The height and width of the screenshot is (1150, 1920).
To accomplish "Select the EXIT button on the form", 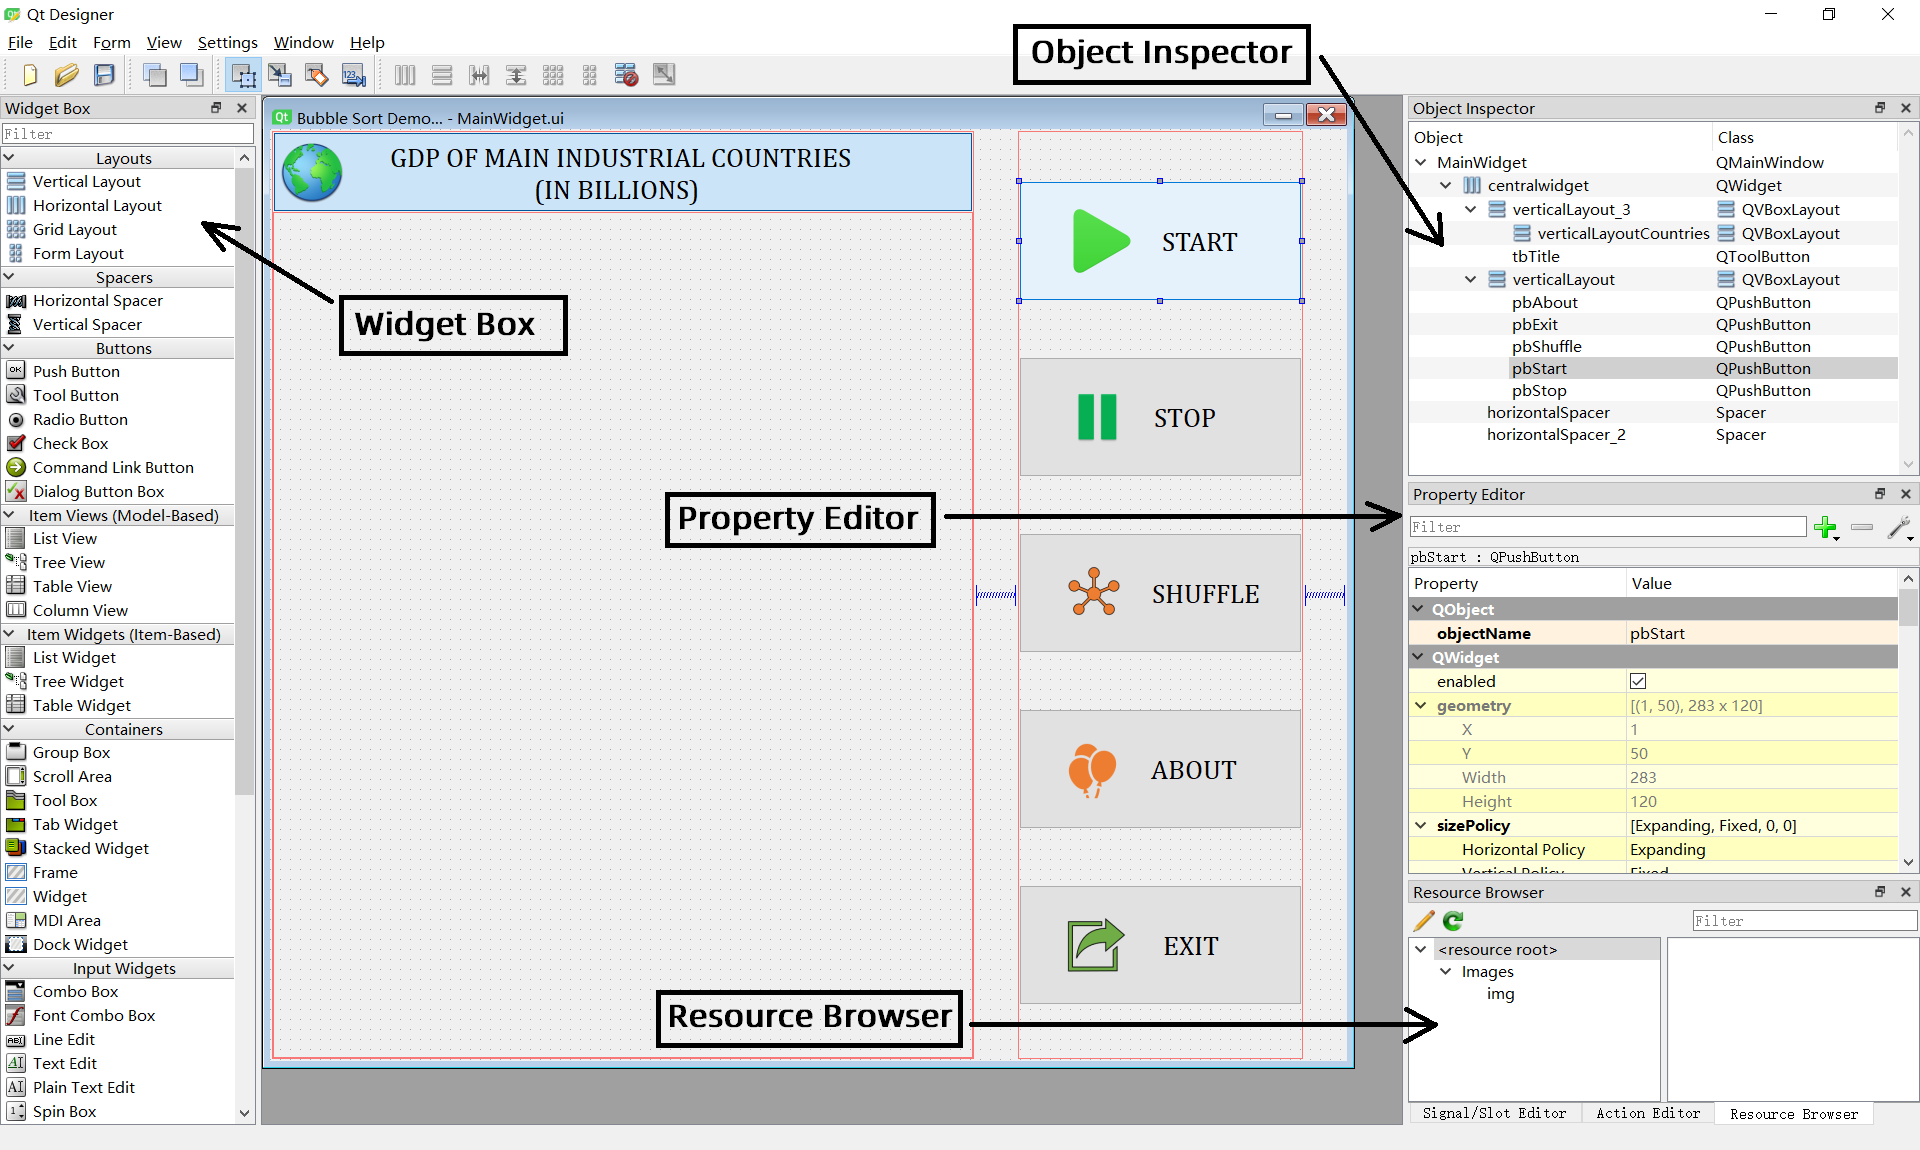I will pos(1160,945).
